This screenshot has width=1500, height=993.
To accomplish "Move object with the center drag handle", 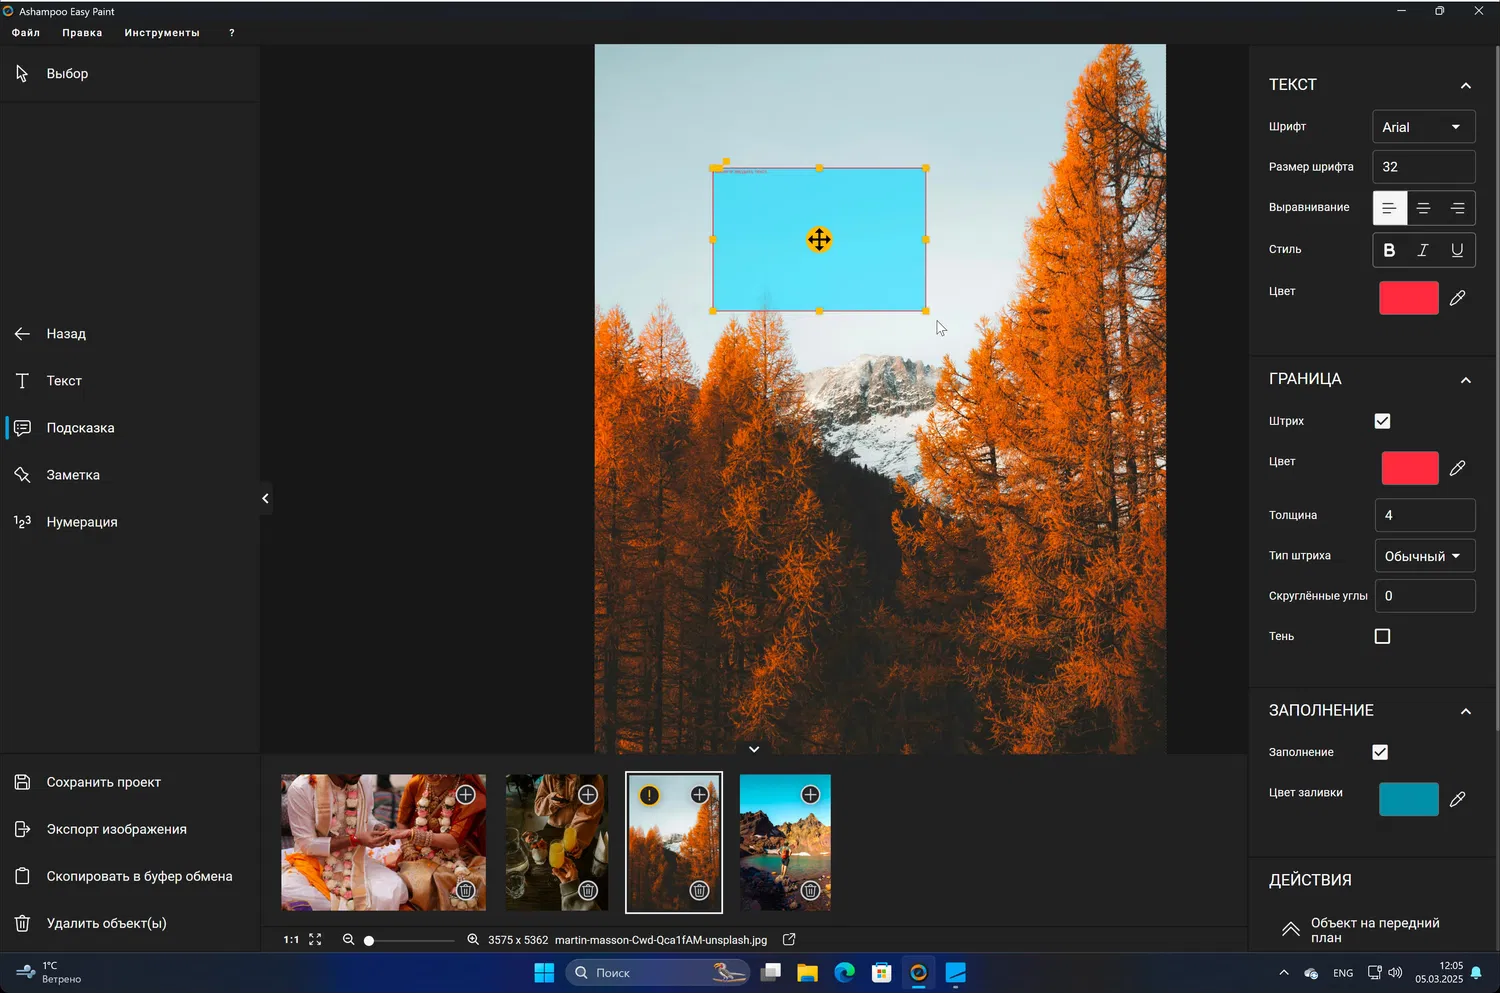I will [x=819, y=240].
